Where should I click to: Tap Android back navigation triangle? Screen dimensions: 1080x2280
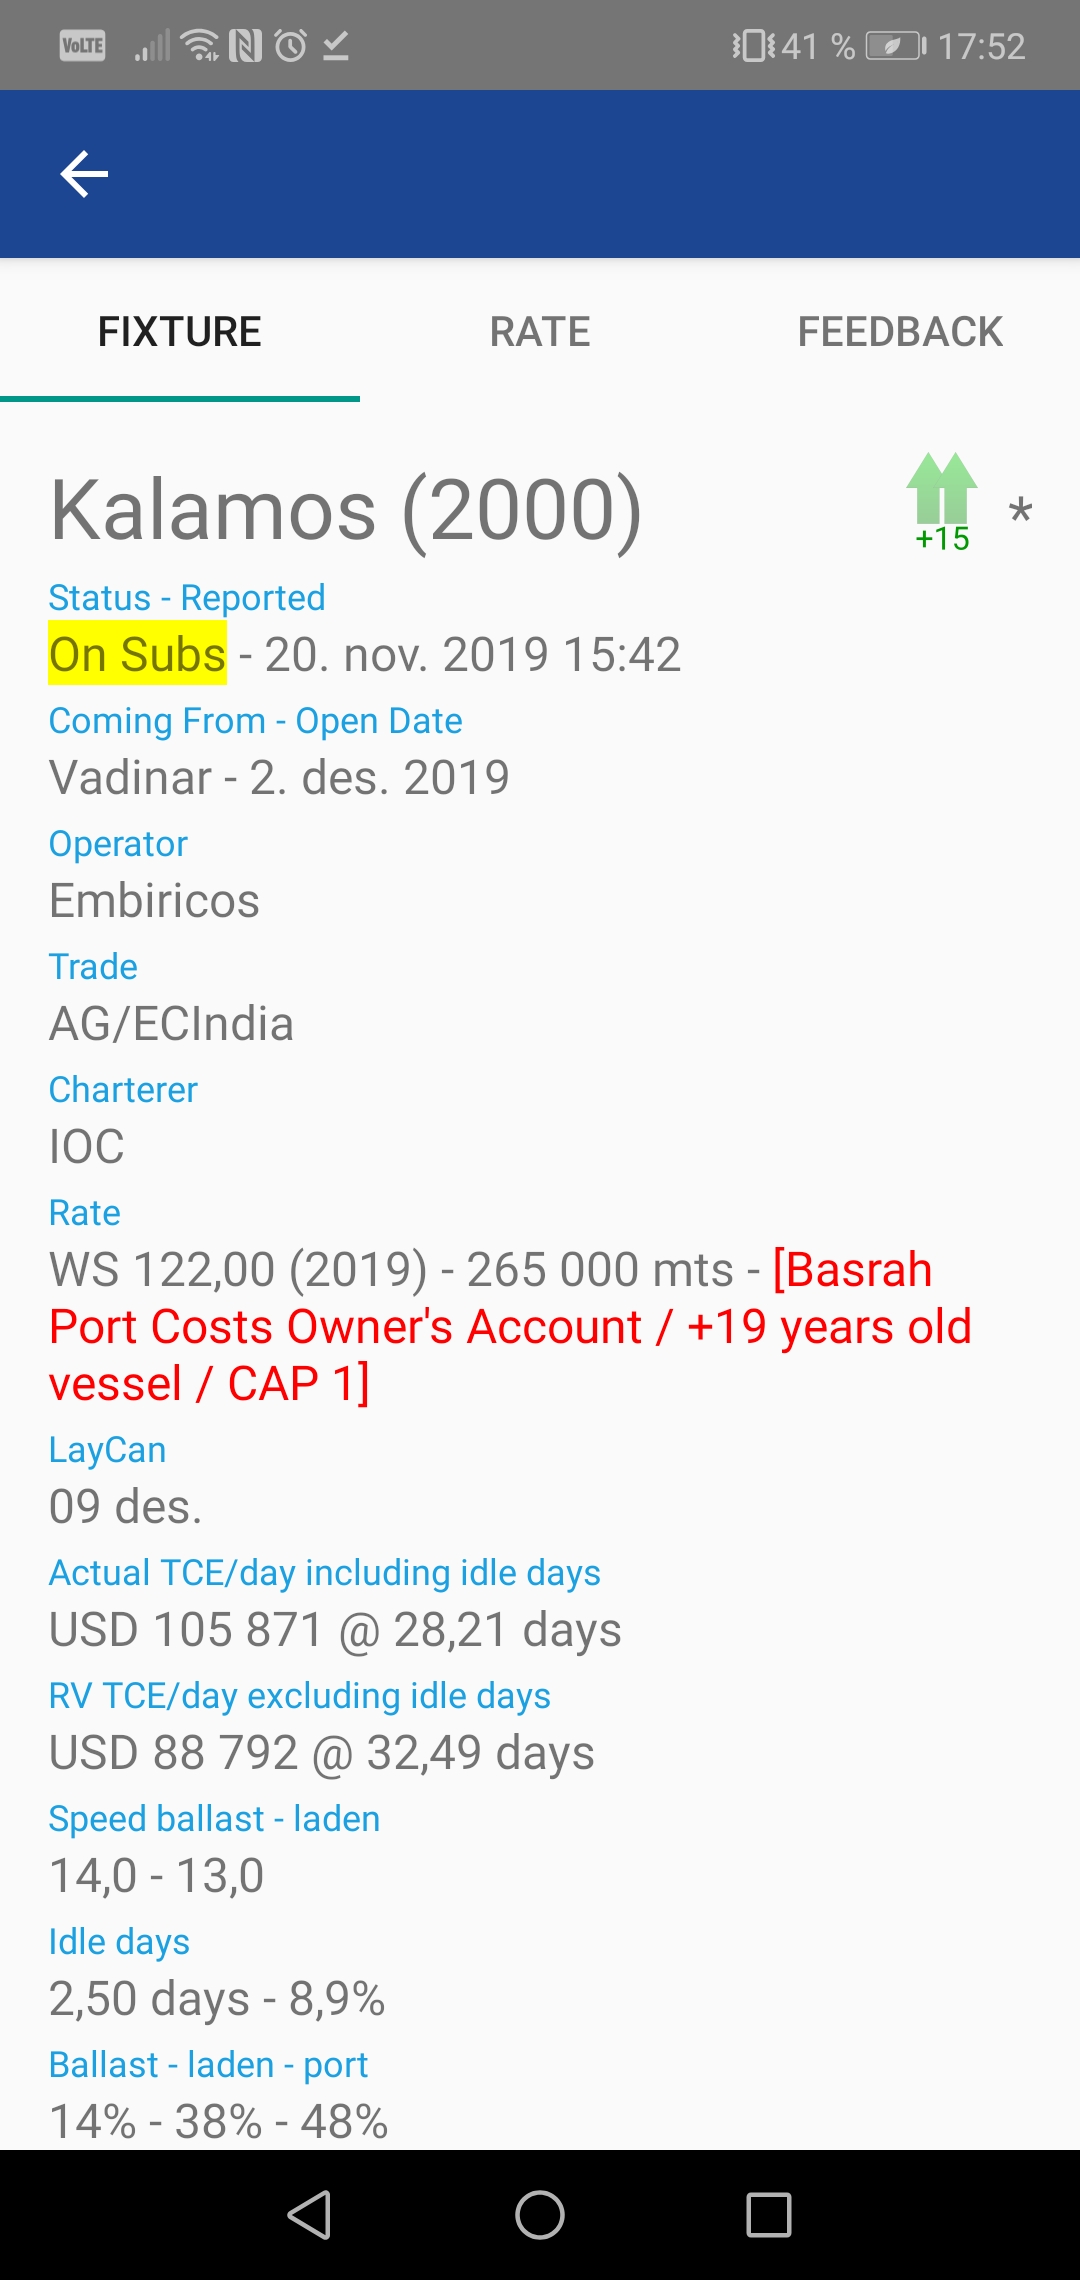pyautogui.click(x=309, y=2214)
